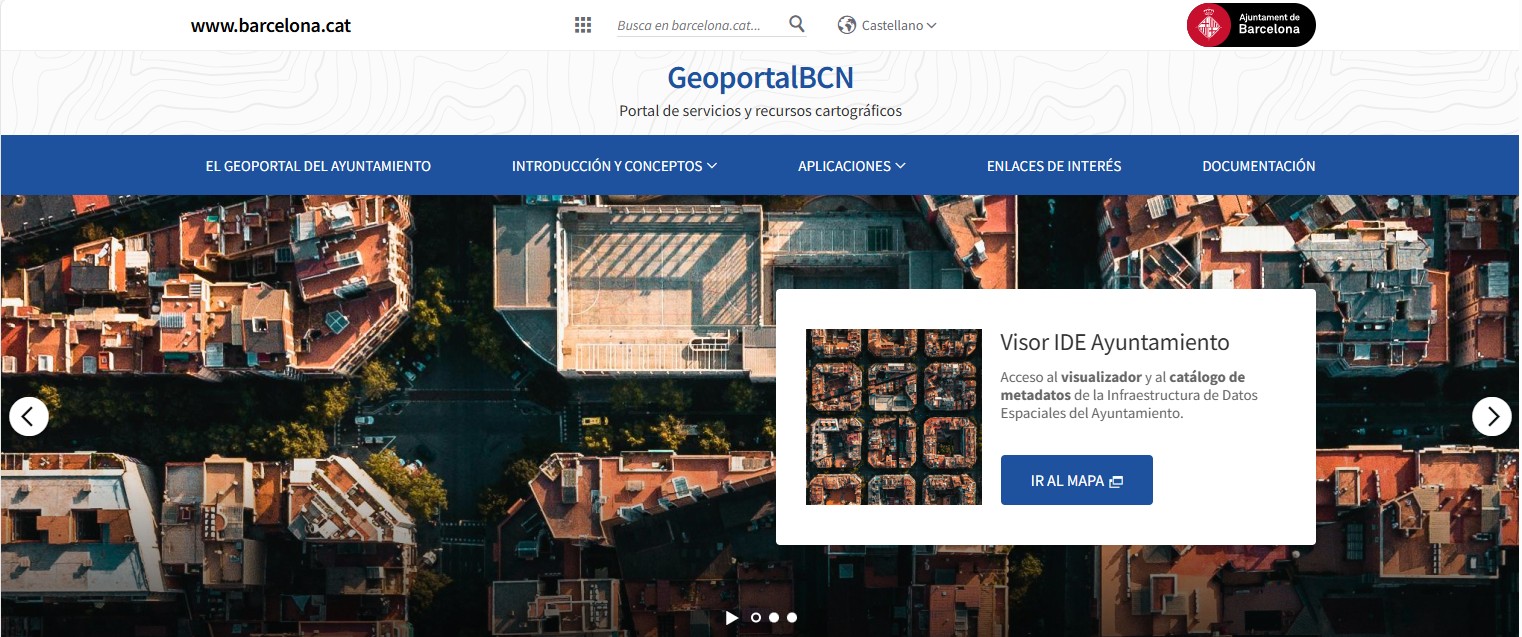This screenshot has height=637, width=1522.
Task: Click the www.barcelona.cat link
Action: [271, 25]
